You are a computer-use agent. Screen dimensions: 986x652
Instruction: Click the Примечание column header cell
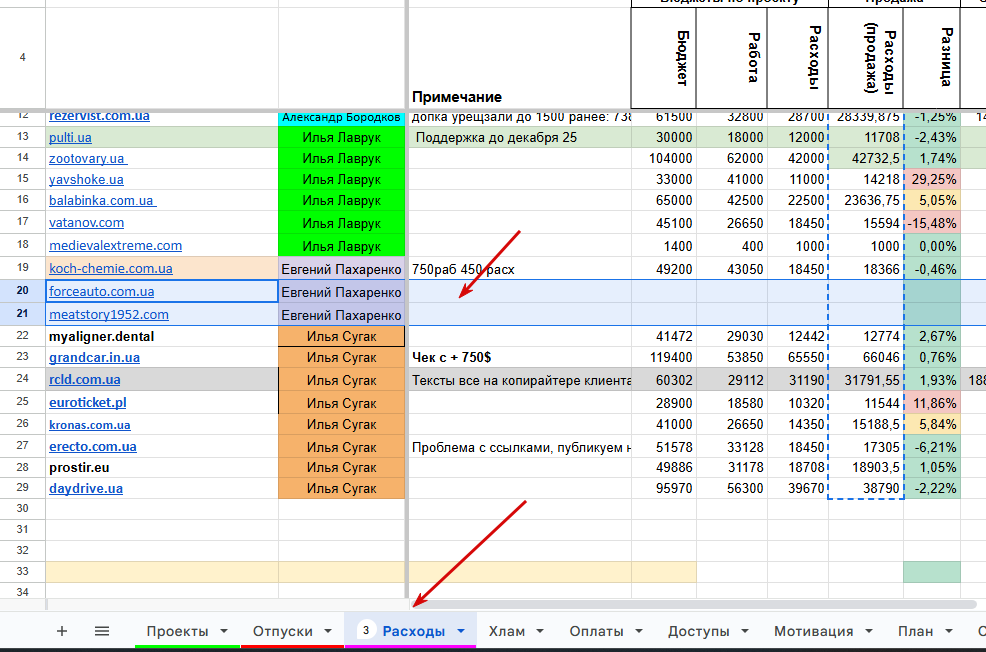520,57
